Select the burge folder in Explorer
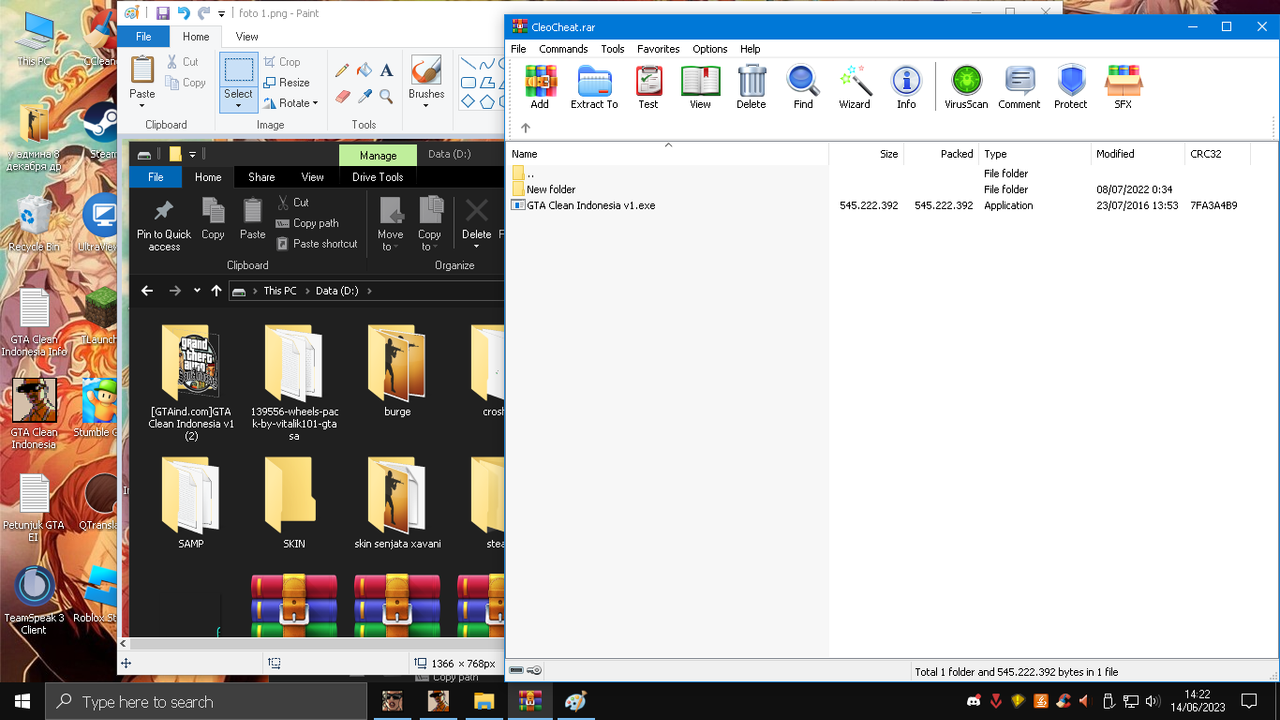The height and width of the screenshot is (720, 1280). [397, 372]
